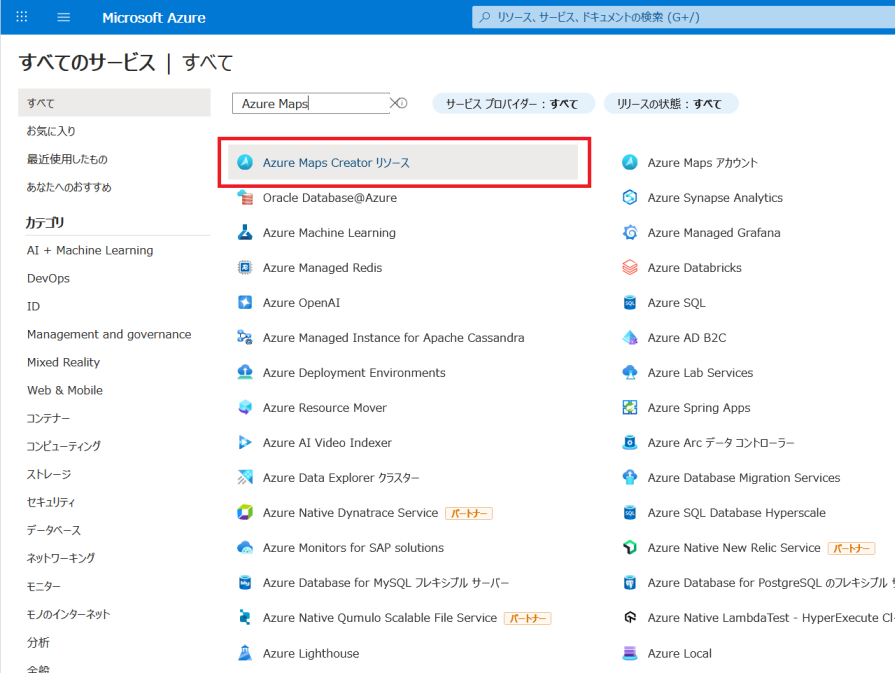
Task: Choose the 分析 category
Action: tap(38, 642)
